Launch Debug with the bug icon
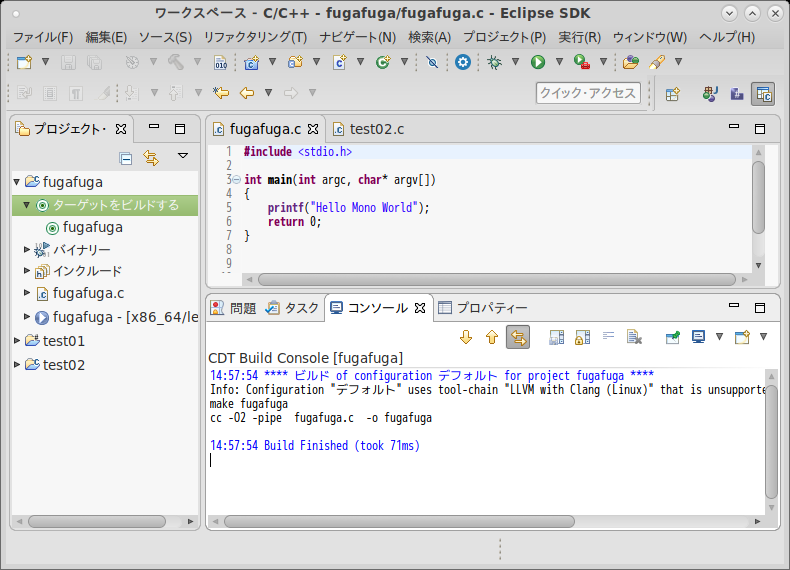 pyautogui.click(x=494, y=62)
